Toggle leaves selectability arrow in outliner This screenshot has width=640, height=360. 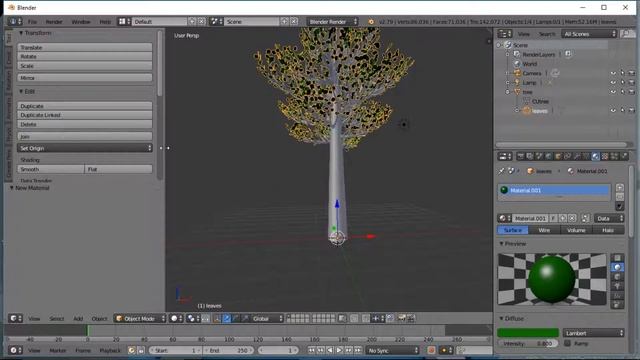pyautogui.click(x=622, y=110)
